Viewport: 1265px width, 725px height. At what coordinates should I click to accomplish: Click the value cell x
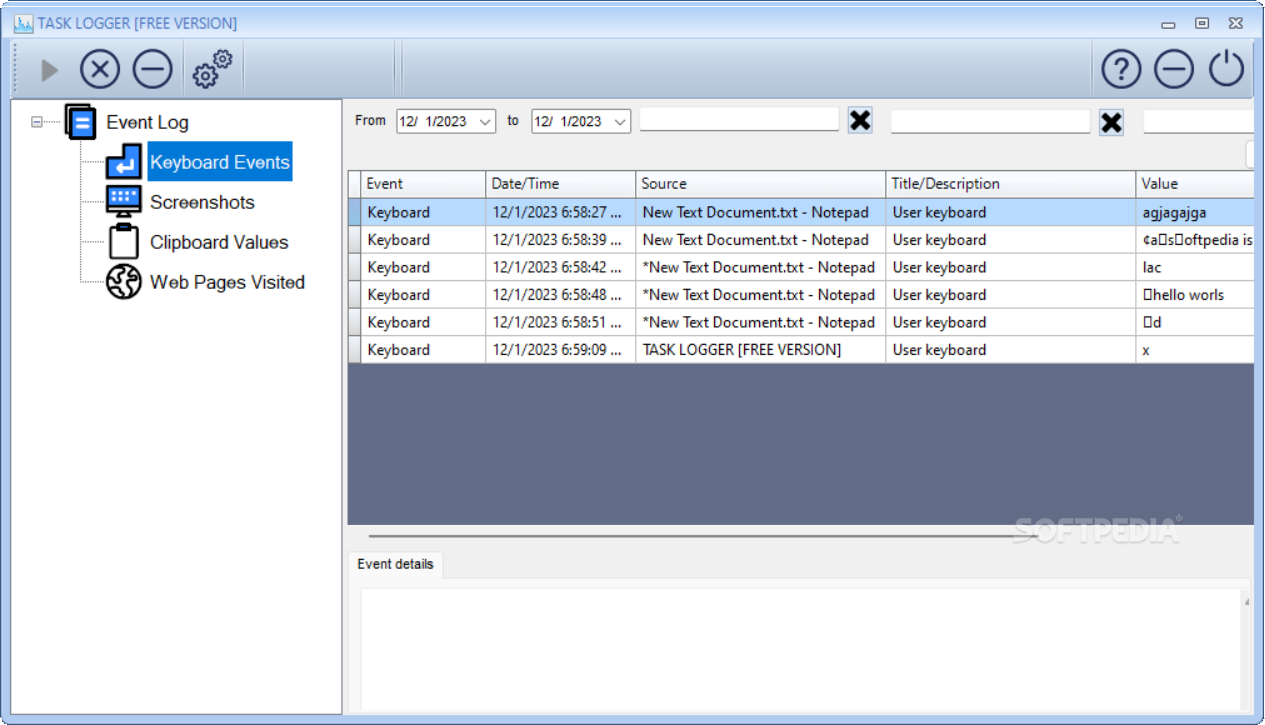pos(1195,350)
